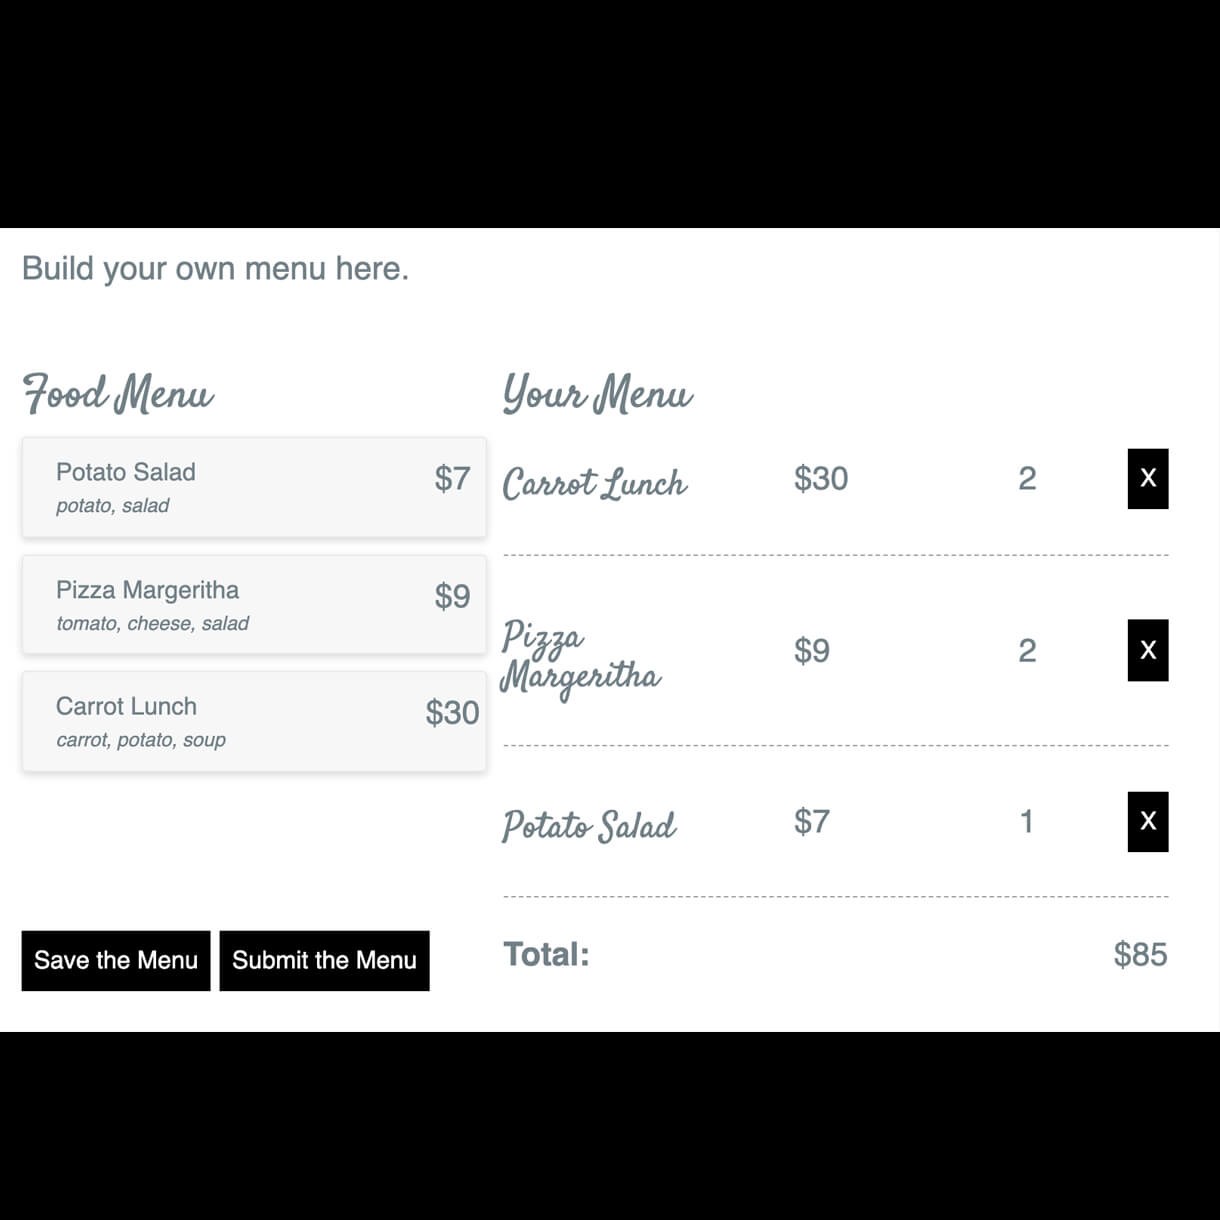Add Pizza Margeritha from the Food Menu
The height and width of the screenshot is (1220, 1220).
pyautogui.click(x=254, y=605)
